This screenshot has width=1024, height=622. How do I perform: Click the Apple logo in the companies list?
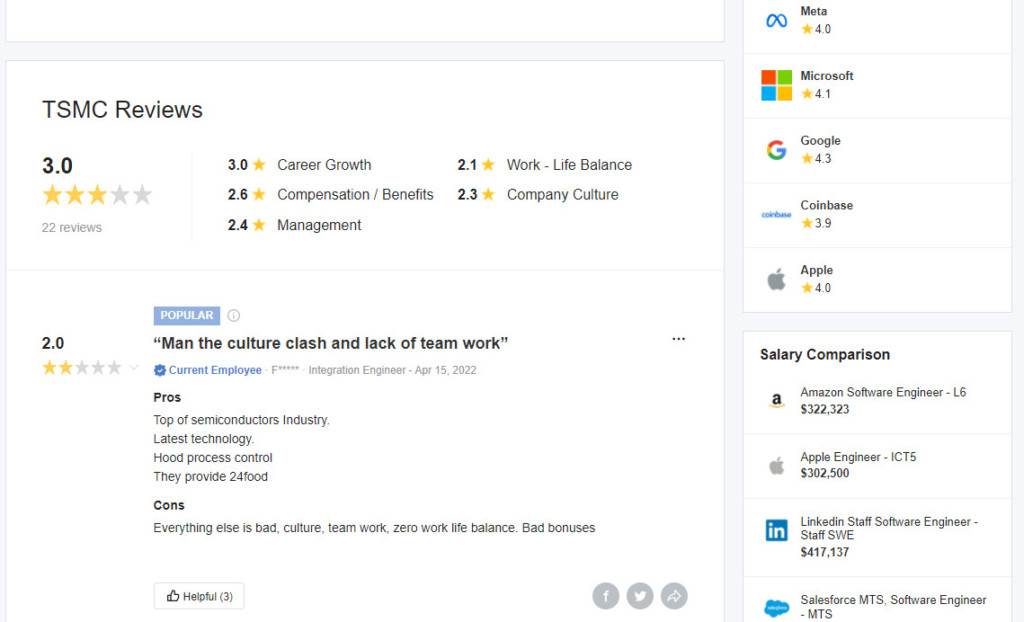[x=776, y=279]
